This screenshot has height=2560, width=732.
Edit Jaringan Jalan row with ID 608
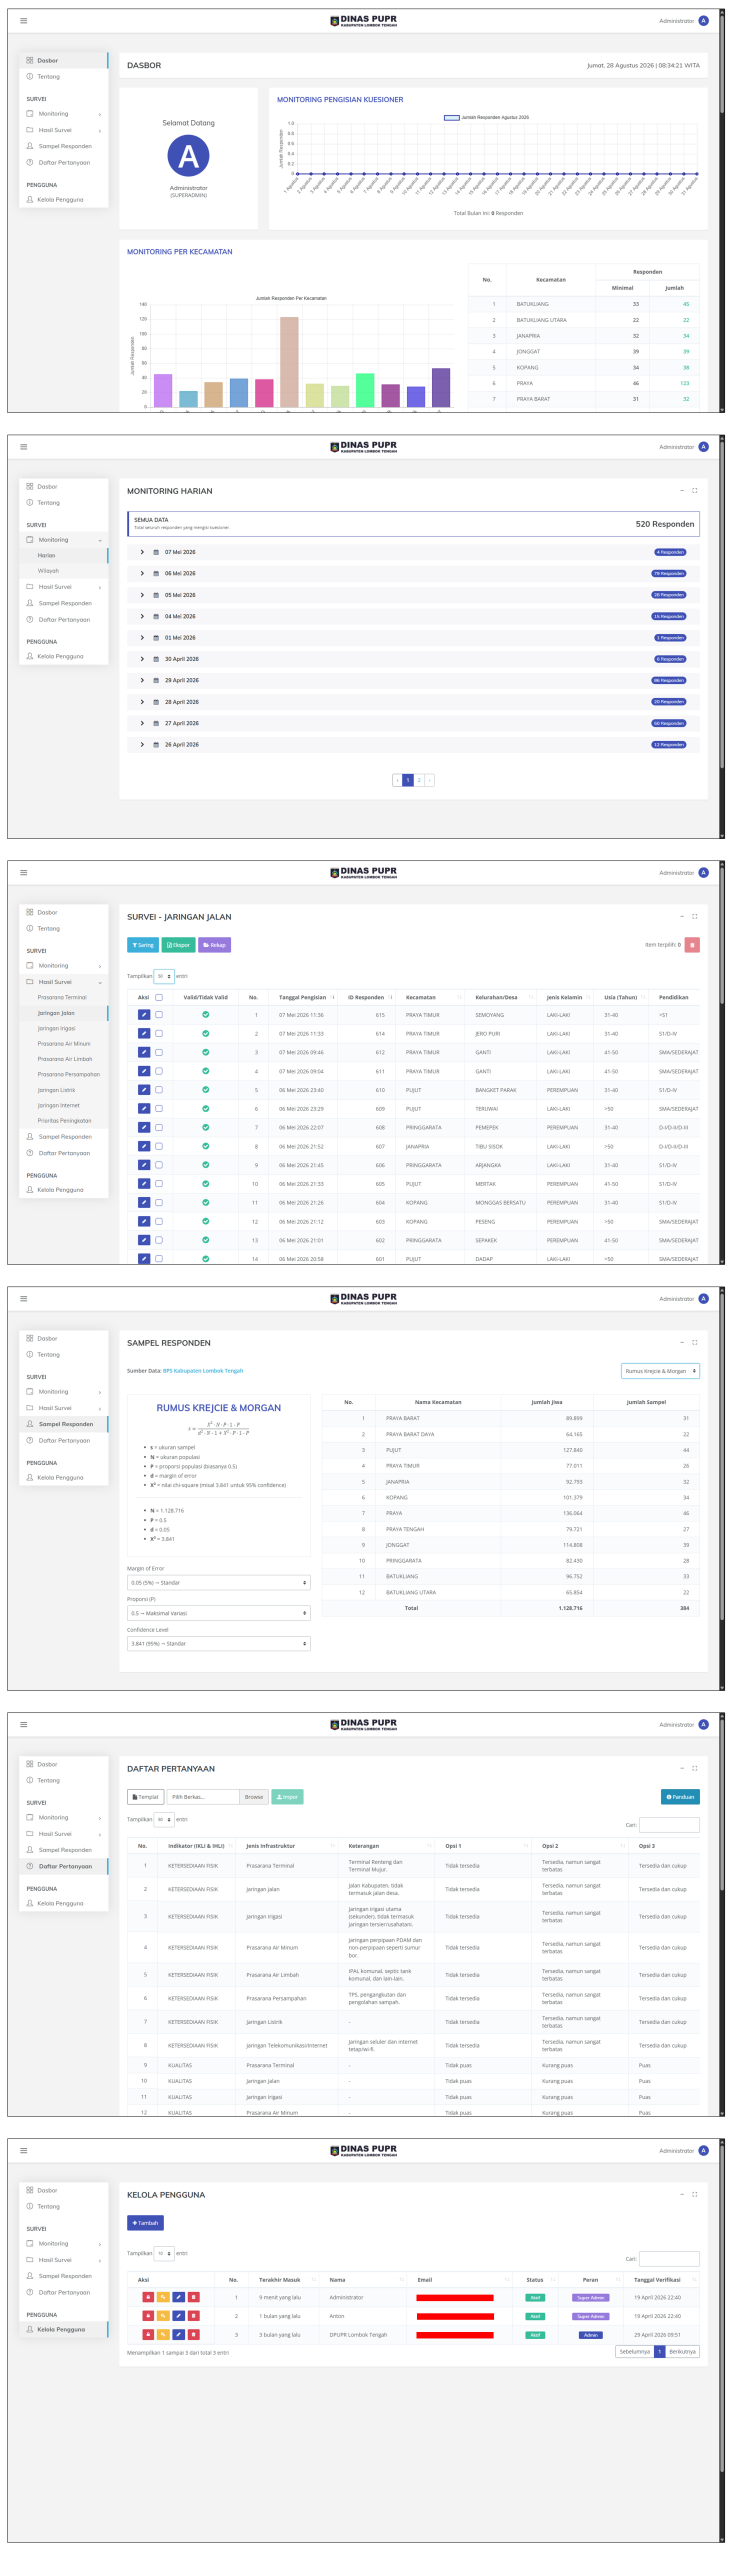click(144, 1127)
